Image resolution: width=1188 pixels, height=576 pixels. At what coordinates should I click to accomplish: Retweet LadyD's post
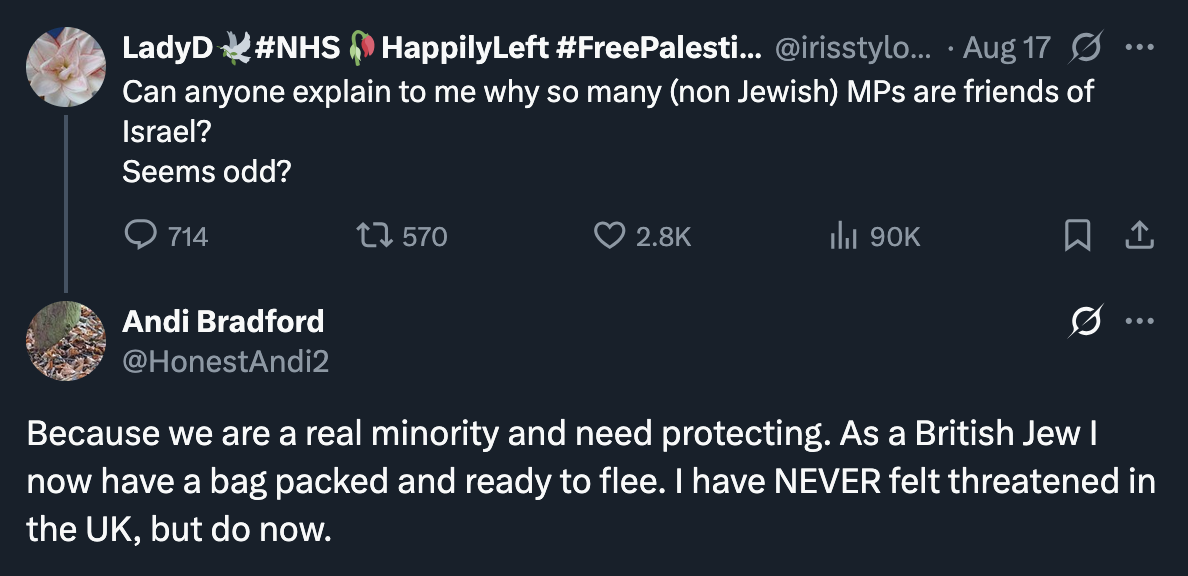click(x=373, y=236)
